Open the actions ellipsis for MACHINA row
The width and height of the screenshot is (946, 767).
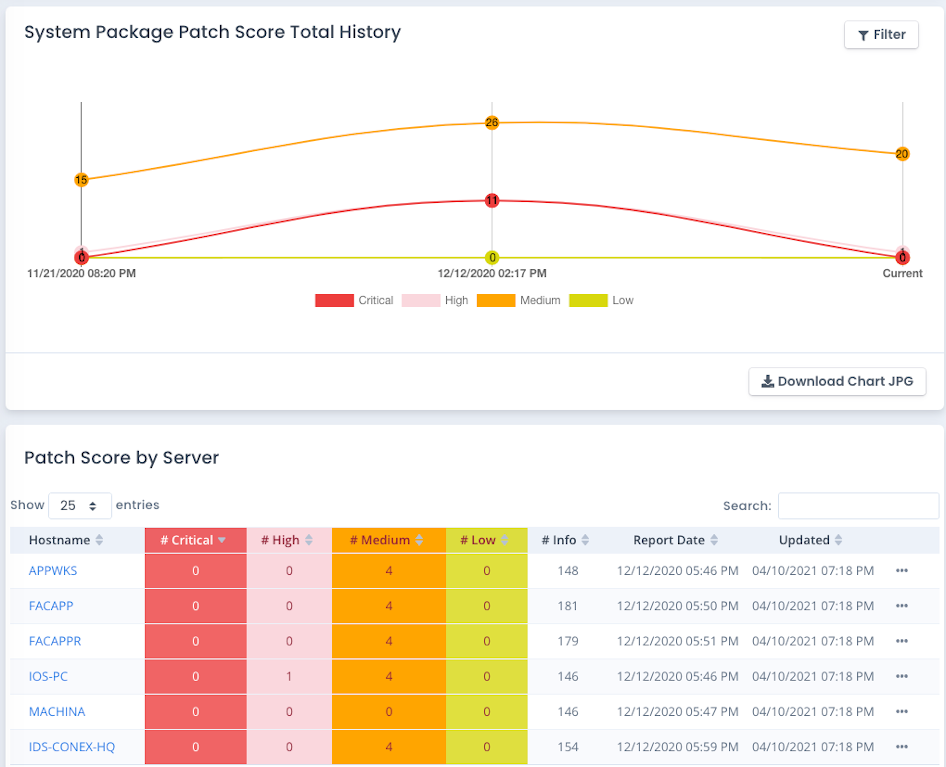pyautogui.click(x=901, y=711)
